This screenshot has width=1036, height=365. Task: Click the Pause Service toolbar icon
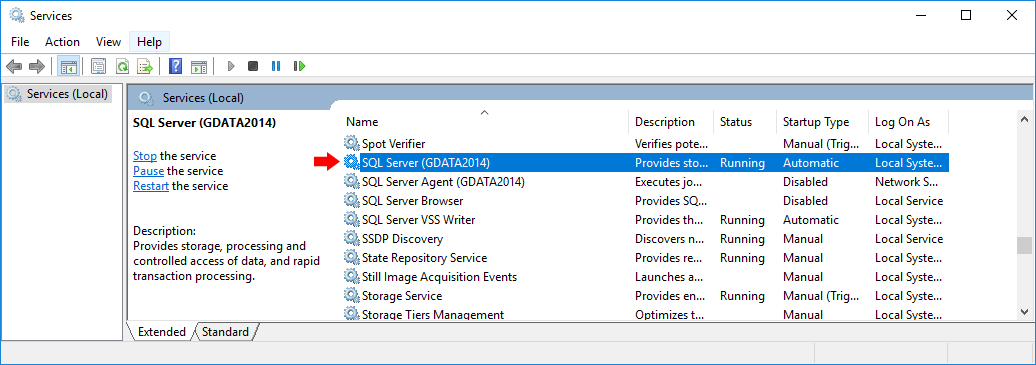(276, 66)
